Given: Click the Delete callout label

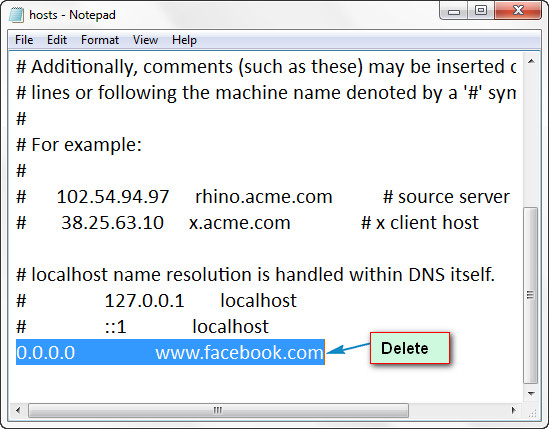Looking at the screenshot, I should click(410, 348).
